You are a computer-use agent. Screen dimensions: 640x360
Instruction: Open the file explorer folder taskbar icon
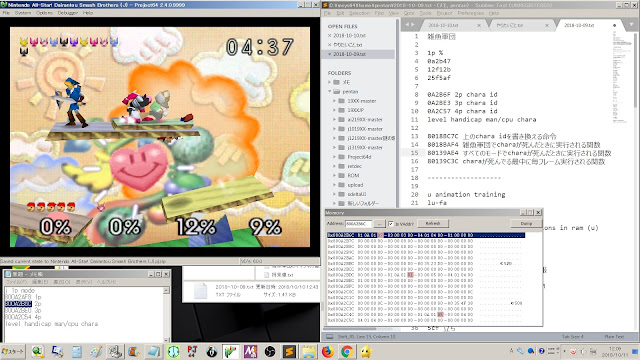click(x=309, y=351)
